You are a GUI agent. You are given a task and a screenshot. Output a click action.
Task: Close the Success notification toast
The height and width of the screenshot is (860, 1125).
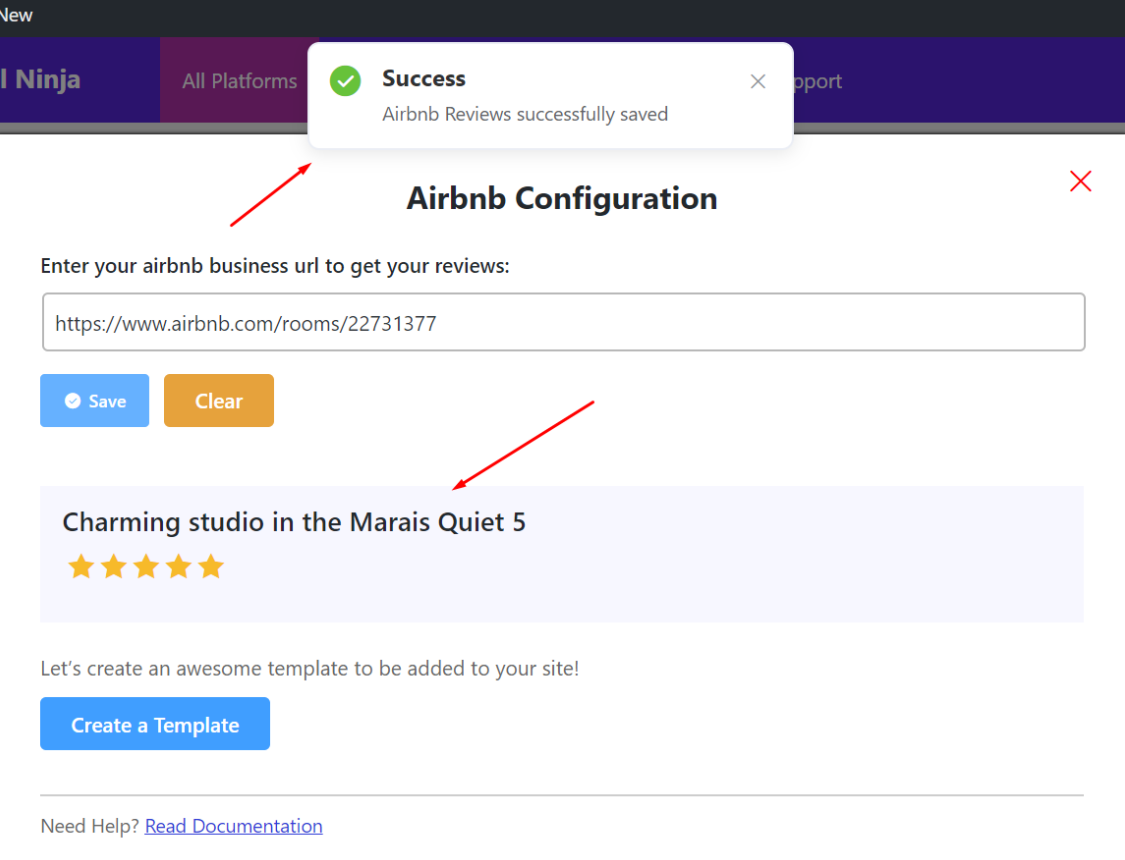coord(758,82)
